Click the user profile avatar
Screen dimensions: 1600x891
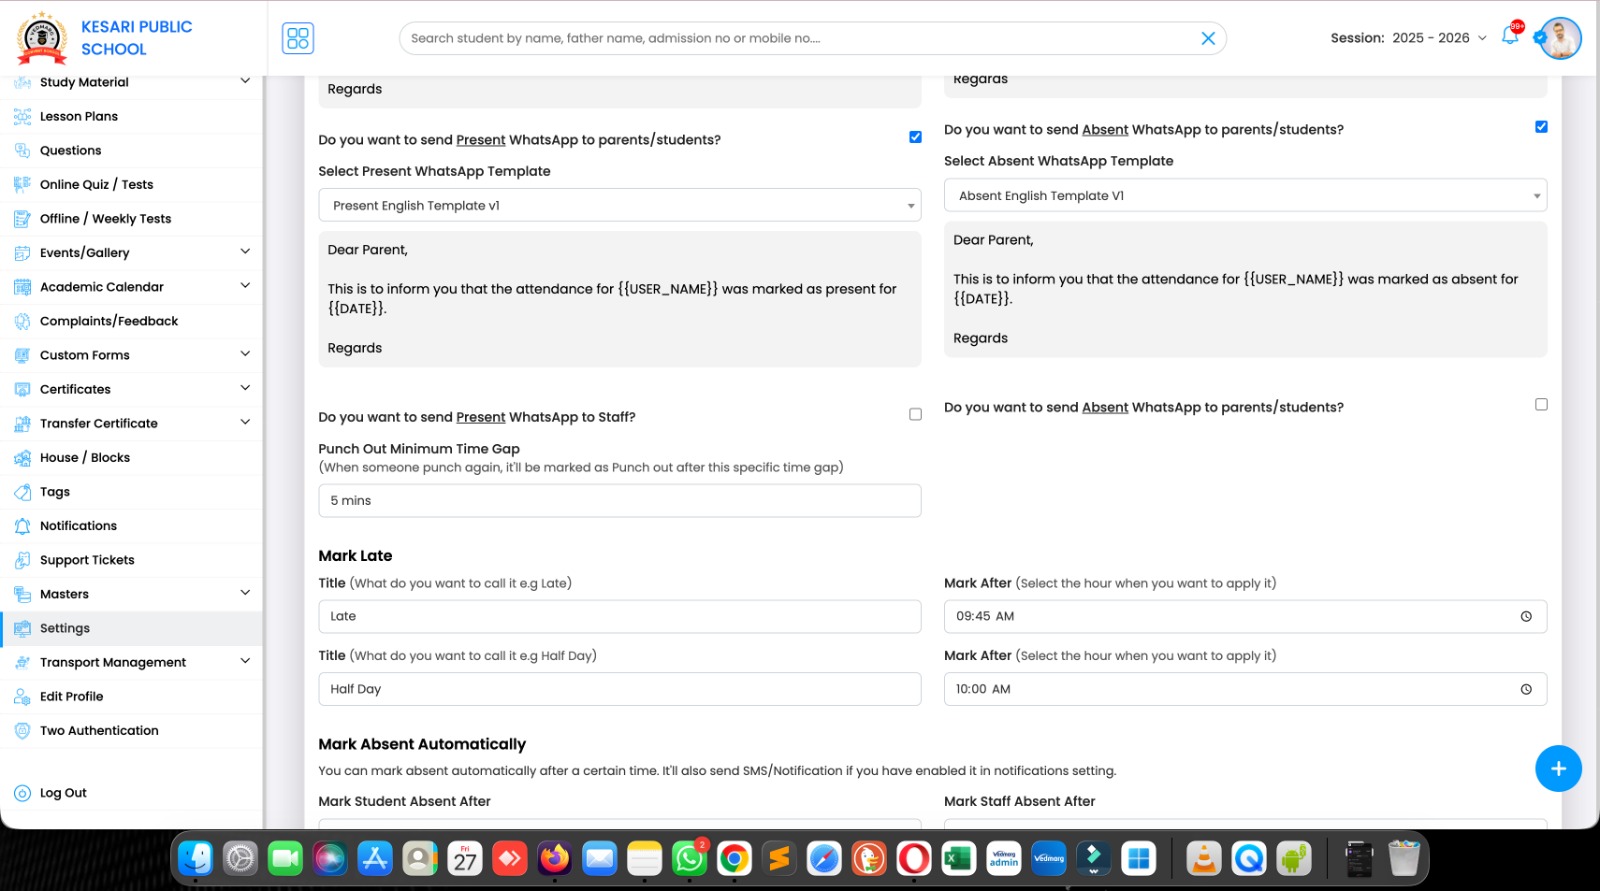[x=1560, y=38]
